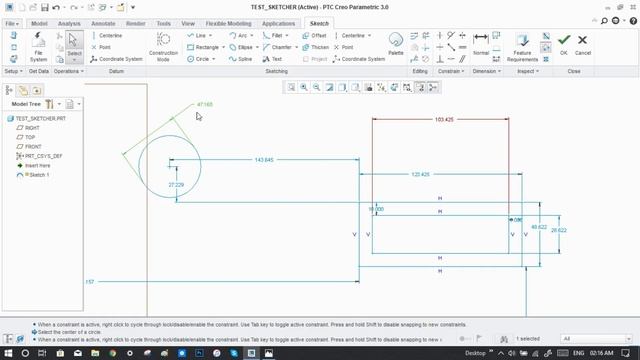Create a Normal dimension
The width and height of the screenshot is (640, 360).
(481, 44)
